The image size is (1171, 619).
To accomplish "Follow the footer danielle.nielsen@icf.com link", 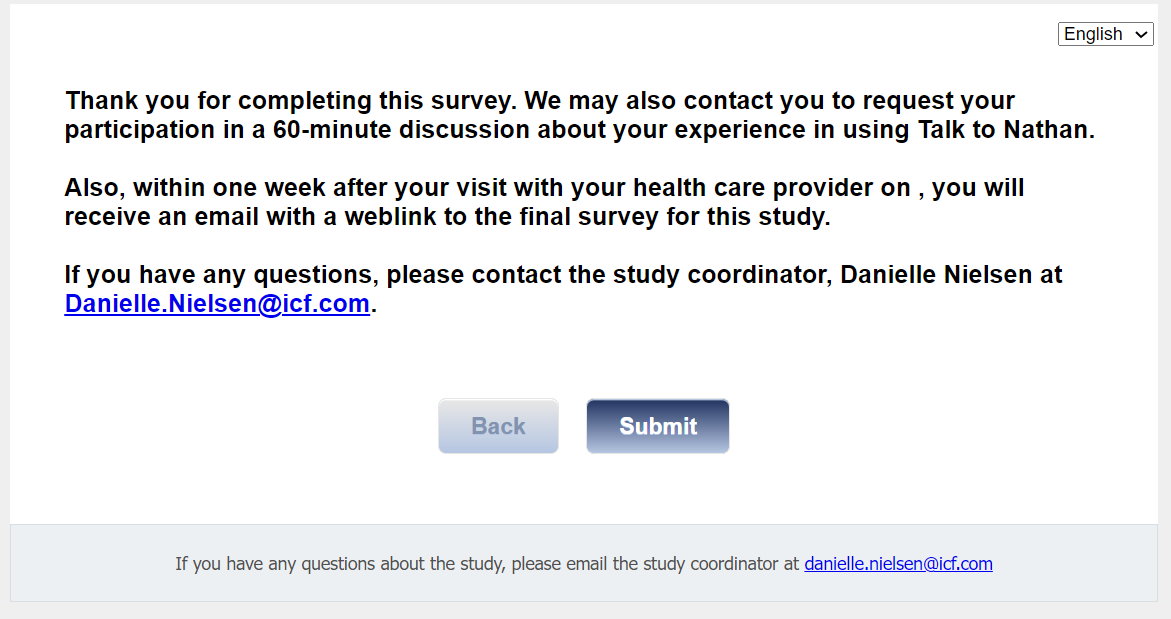I will (x=898, y=564).
